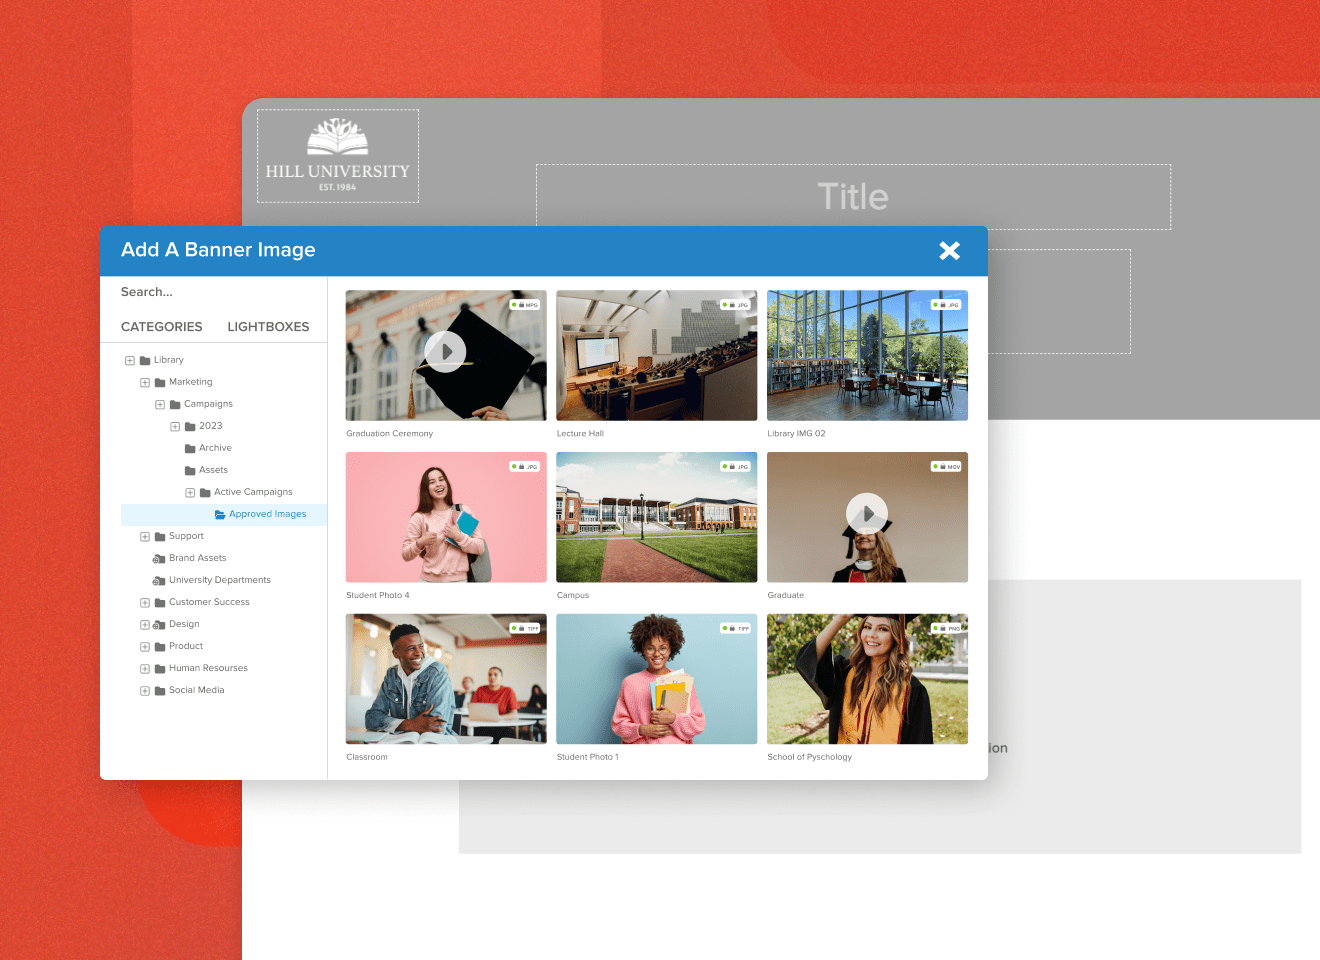Click the MPG badge on Graduation Ceremony

(525, 305)
